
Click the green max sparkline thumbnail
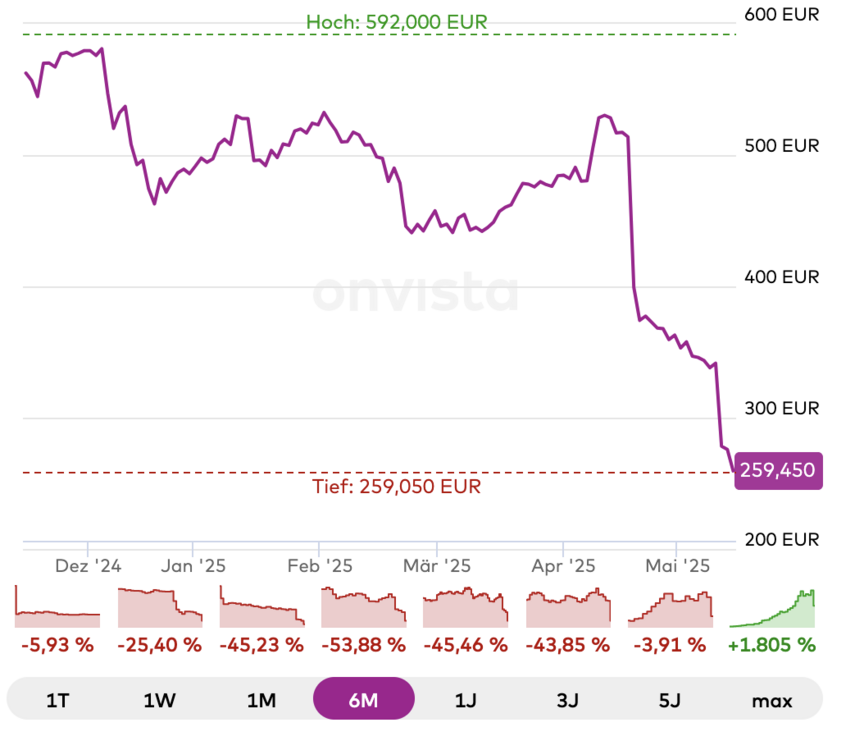point(772,607)
